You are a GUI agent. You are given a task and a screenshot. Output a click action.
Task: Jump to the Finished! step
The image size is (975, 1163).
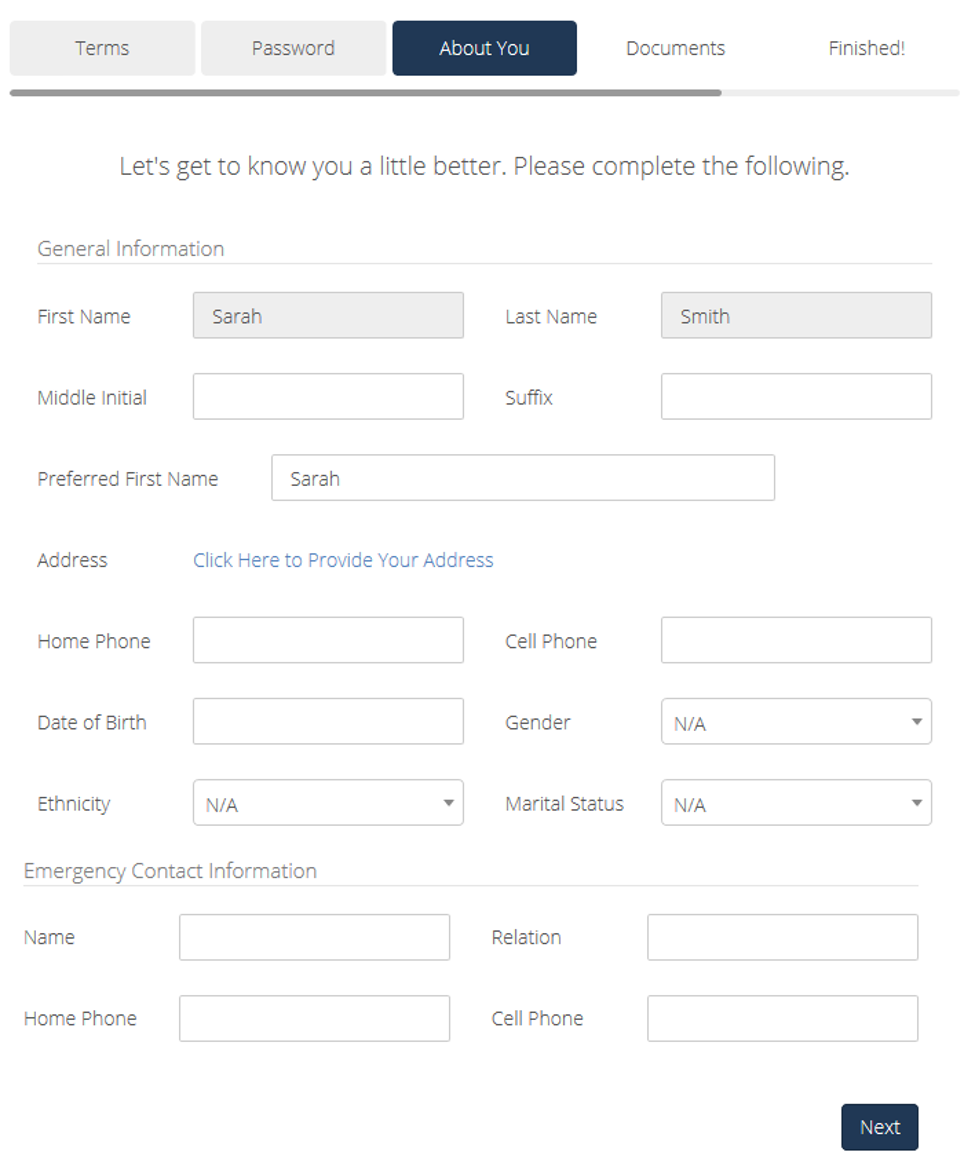(867, 48)
